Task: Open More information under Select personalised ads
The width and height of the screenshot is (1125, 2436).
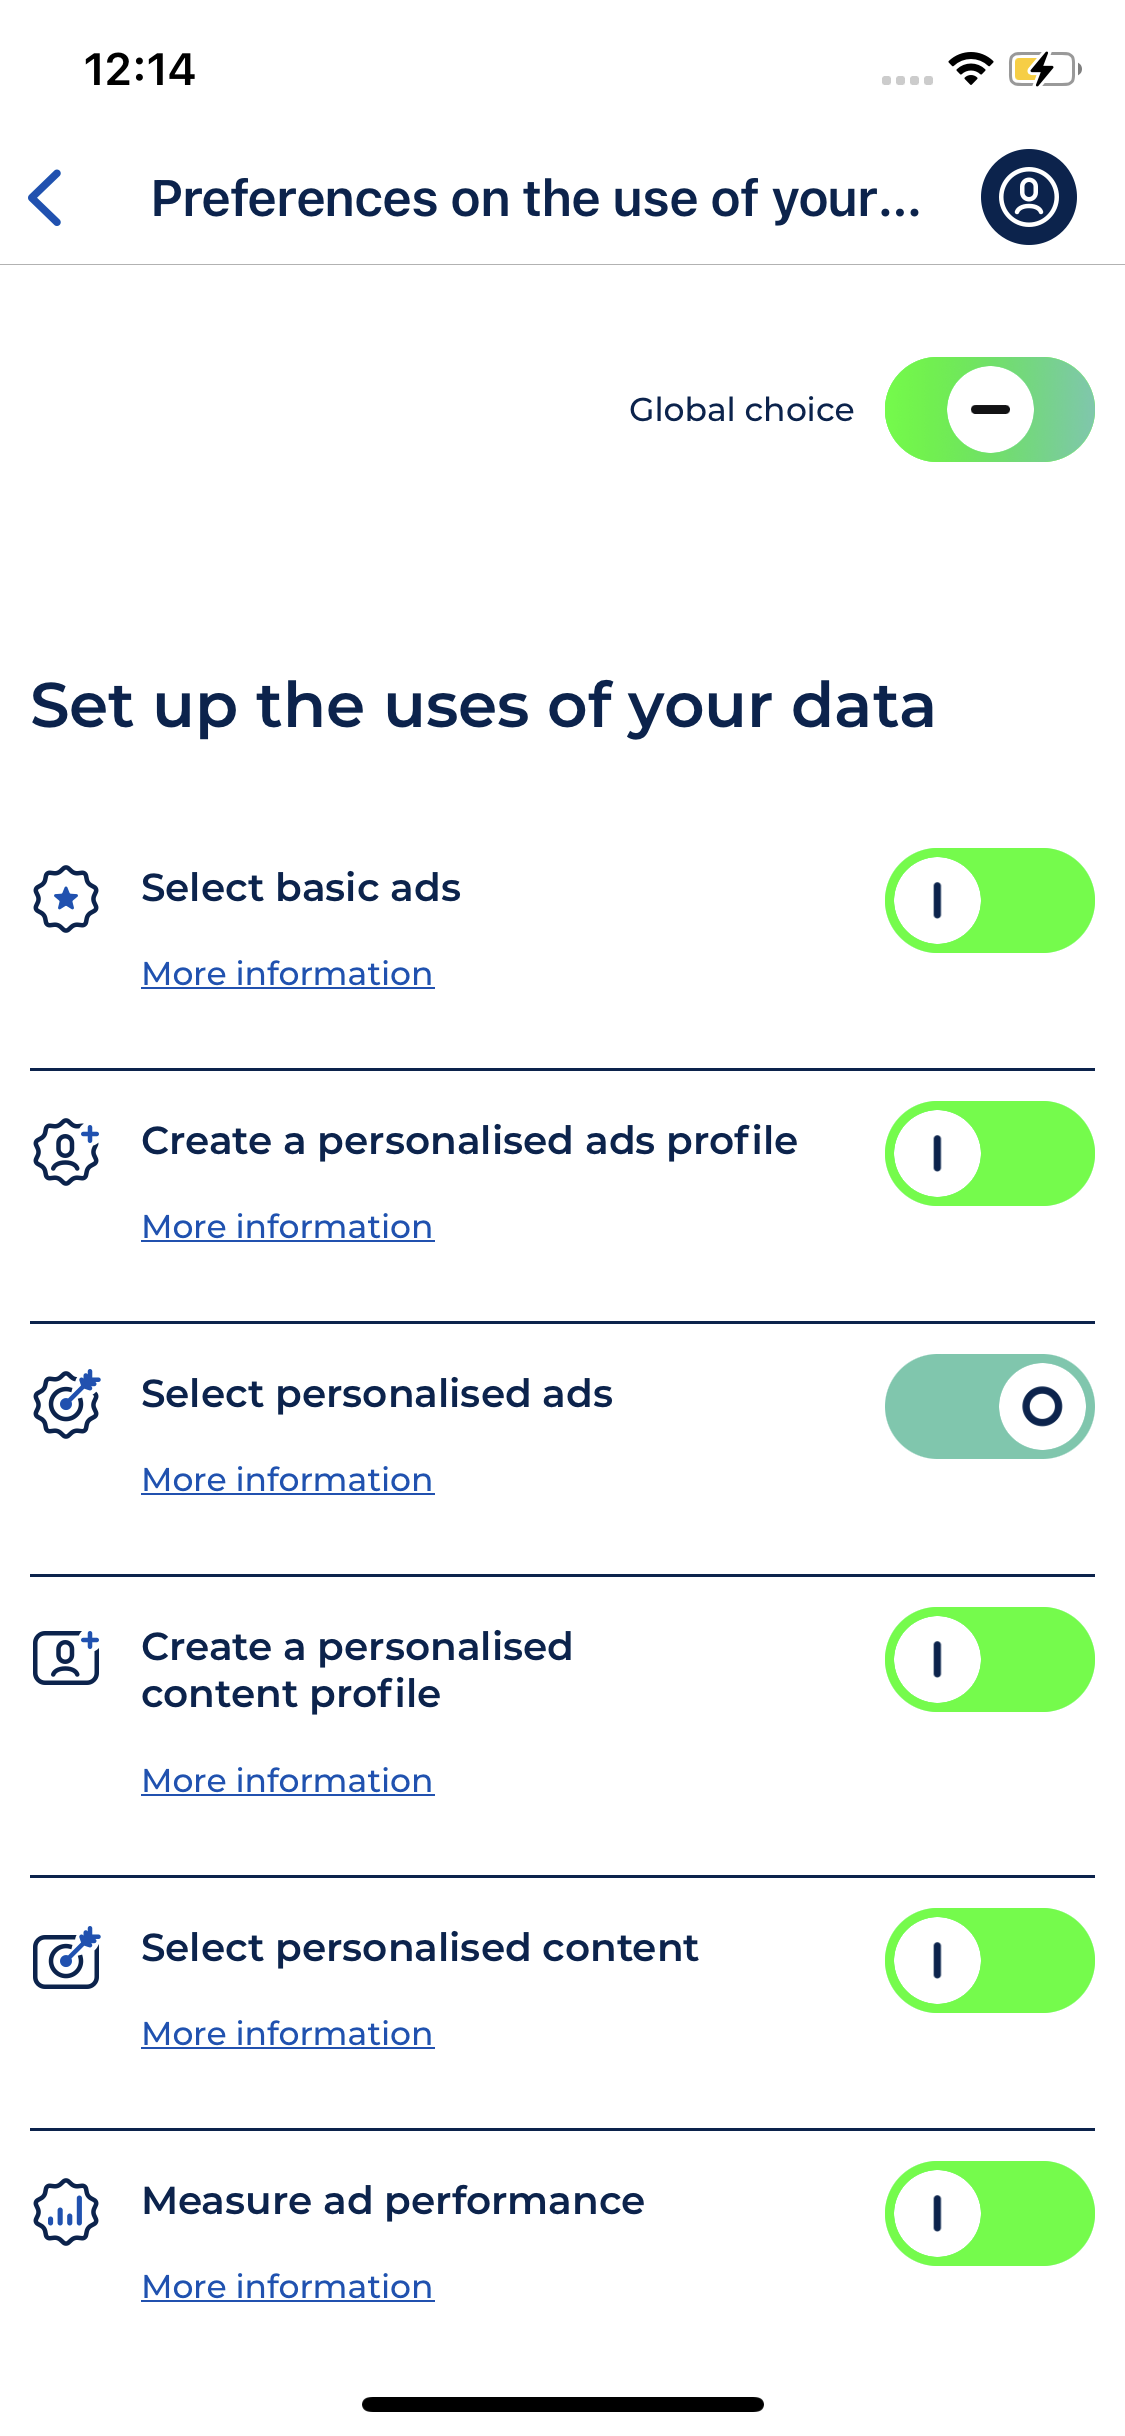Action: pos(287,1480)
